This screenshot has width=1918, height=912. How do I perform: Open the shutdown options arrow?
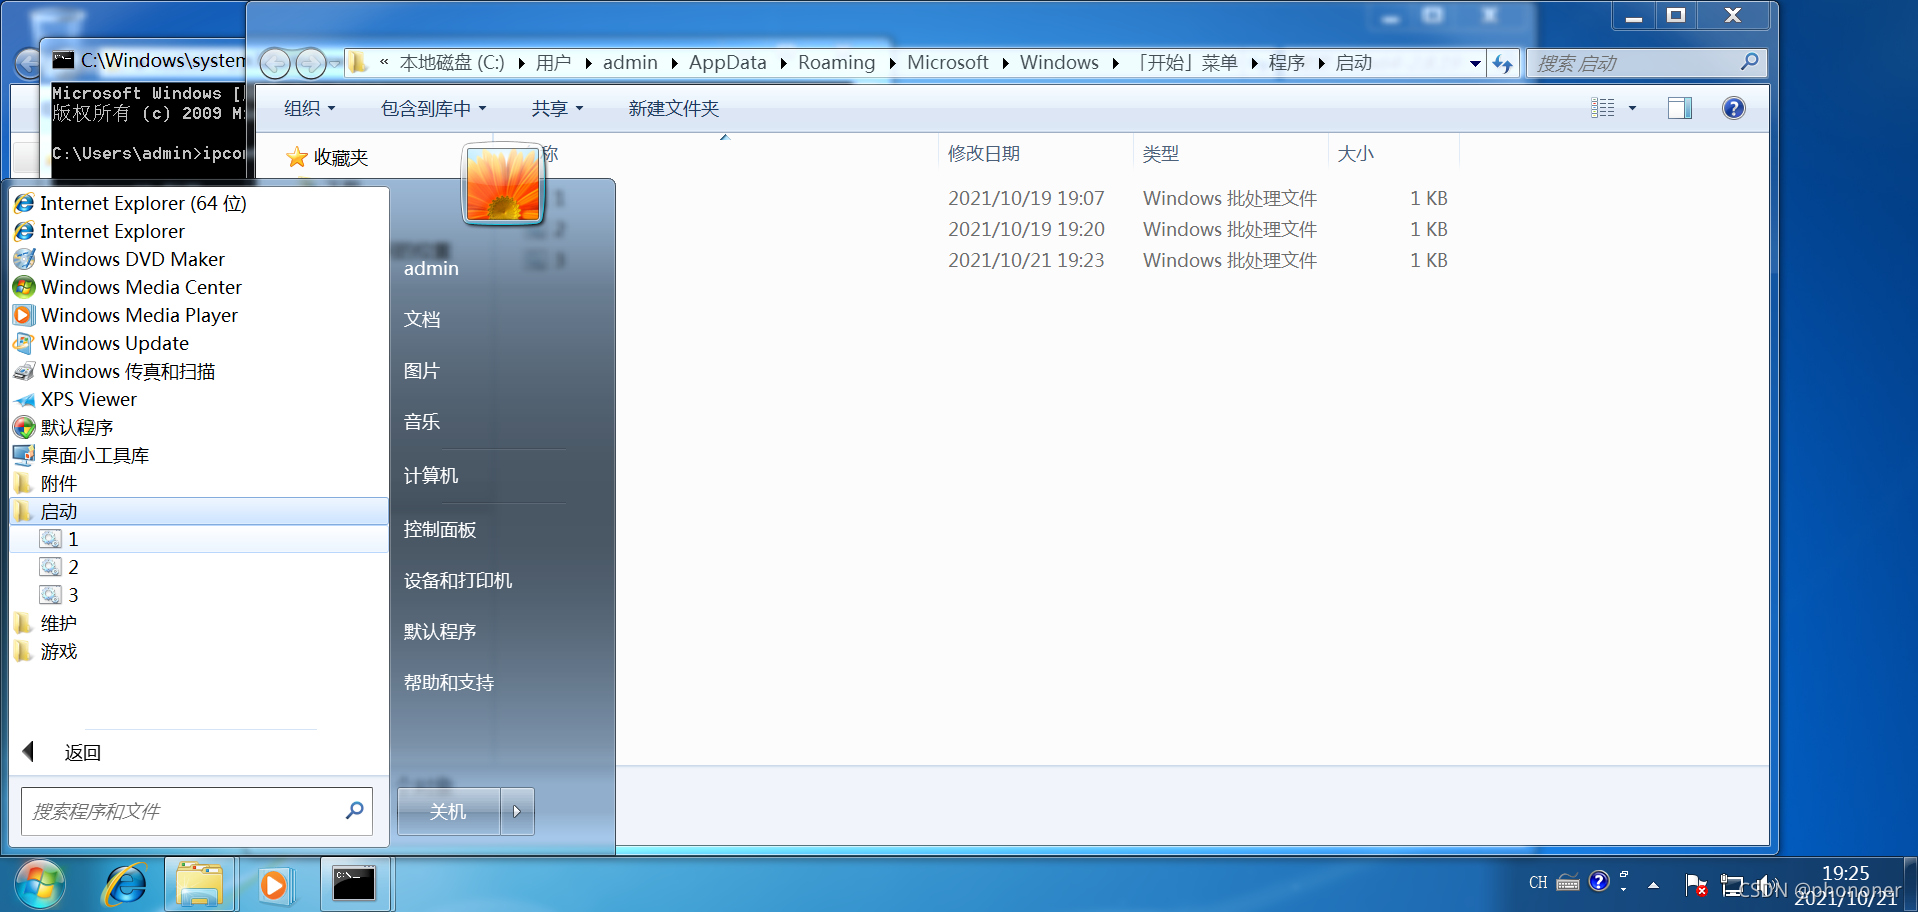[x=517, y=811]
